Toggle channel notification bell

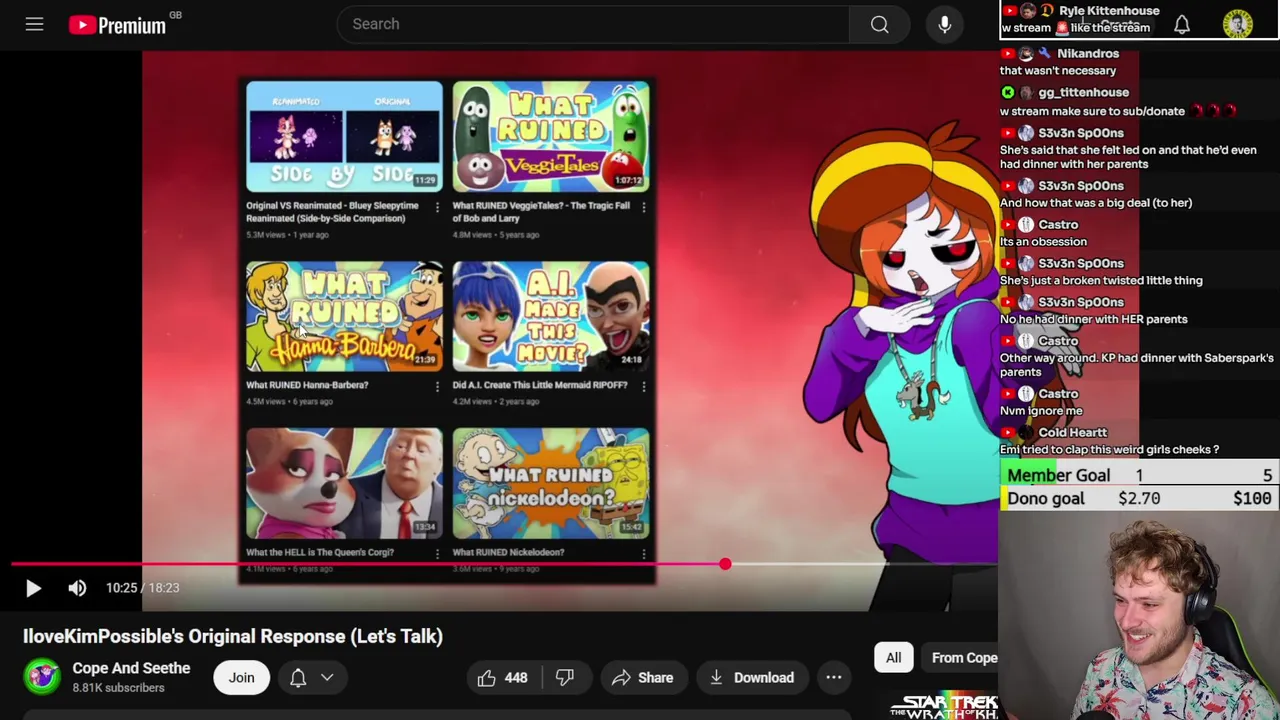(x=298, y=677)
